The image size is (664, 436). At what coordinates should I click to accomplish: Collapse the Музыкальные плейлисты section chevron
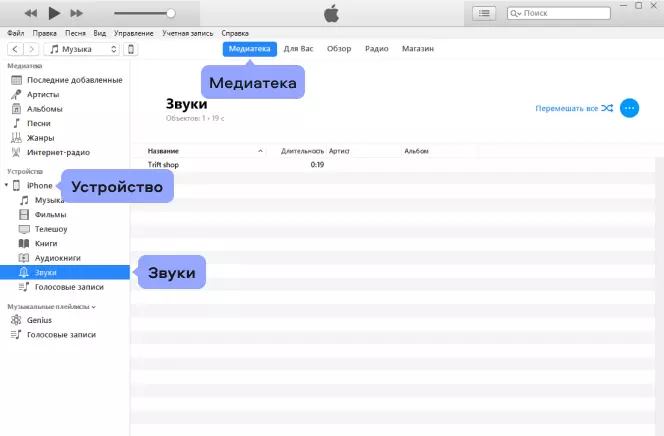(94, 307)
